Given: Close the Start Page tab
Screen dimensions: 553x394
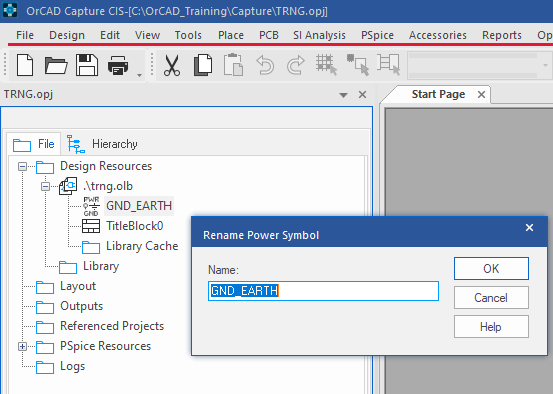Looking at the screenshot, I should 481,95.
